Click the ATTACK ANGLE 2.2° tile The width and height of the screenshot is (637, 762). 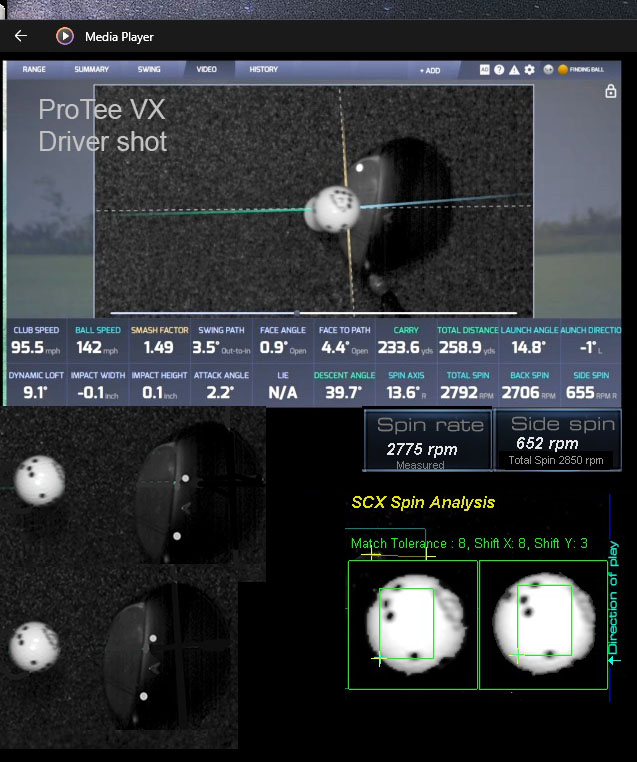pyautogui.click(x=221, y=385)
